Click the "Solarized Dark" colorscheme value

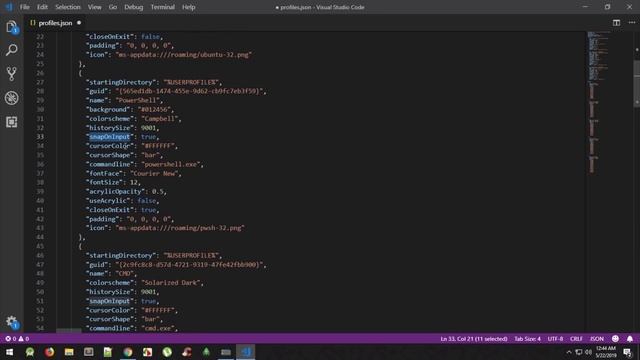pos(171,282)
